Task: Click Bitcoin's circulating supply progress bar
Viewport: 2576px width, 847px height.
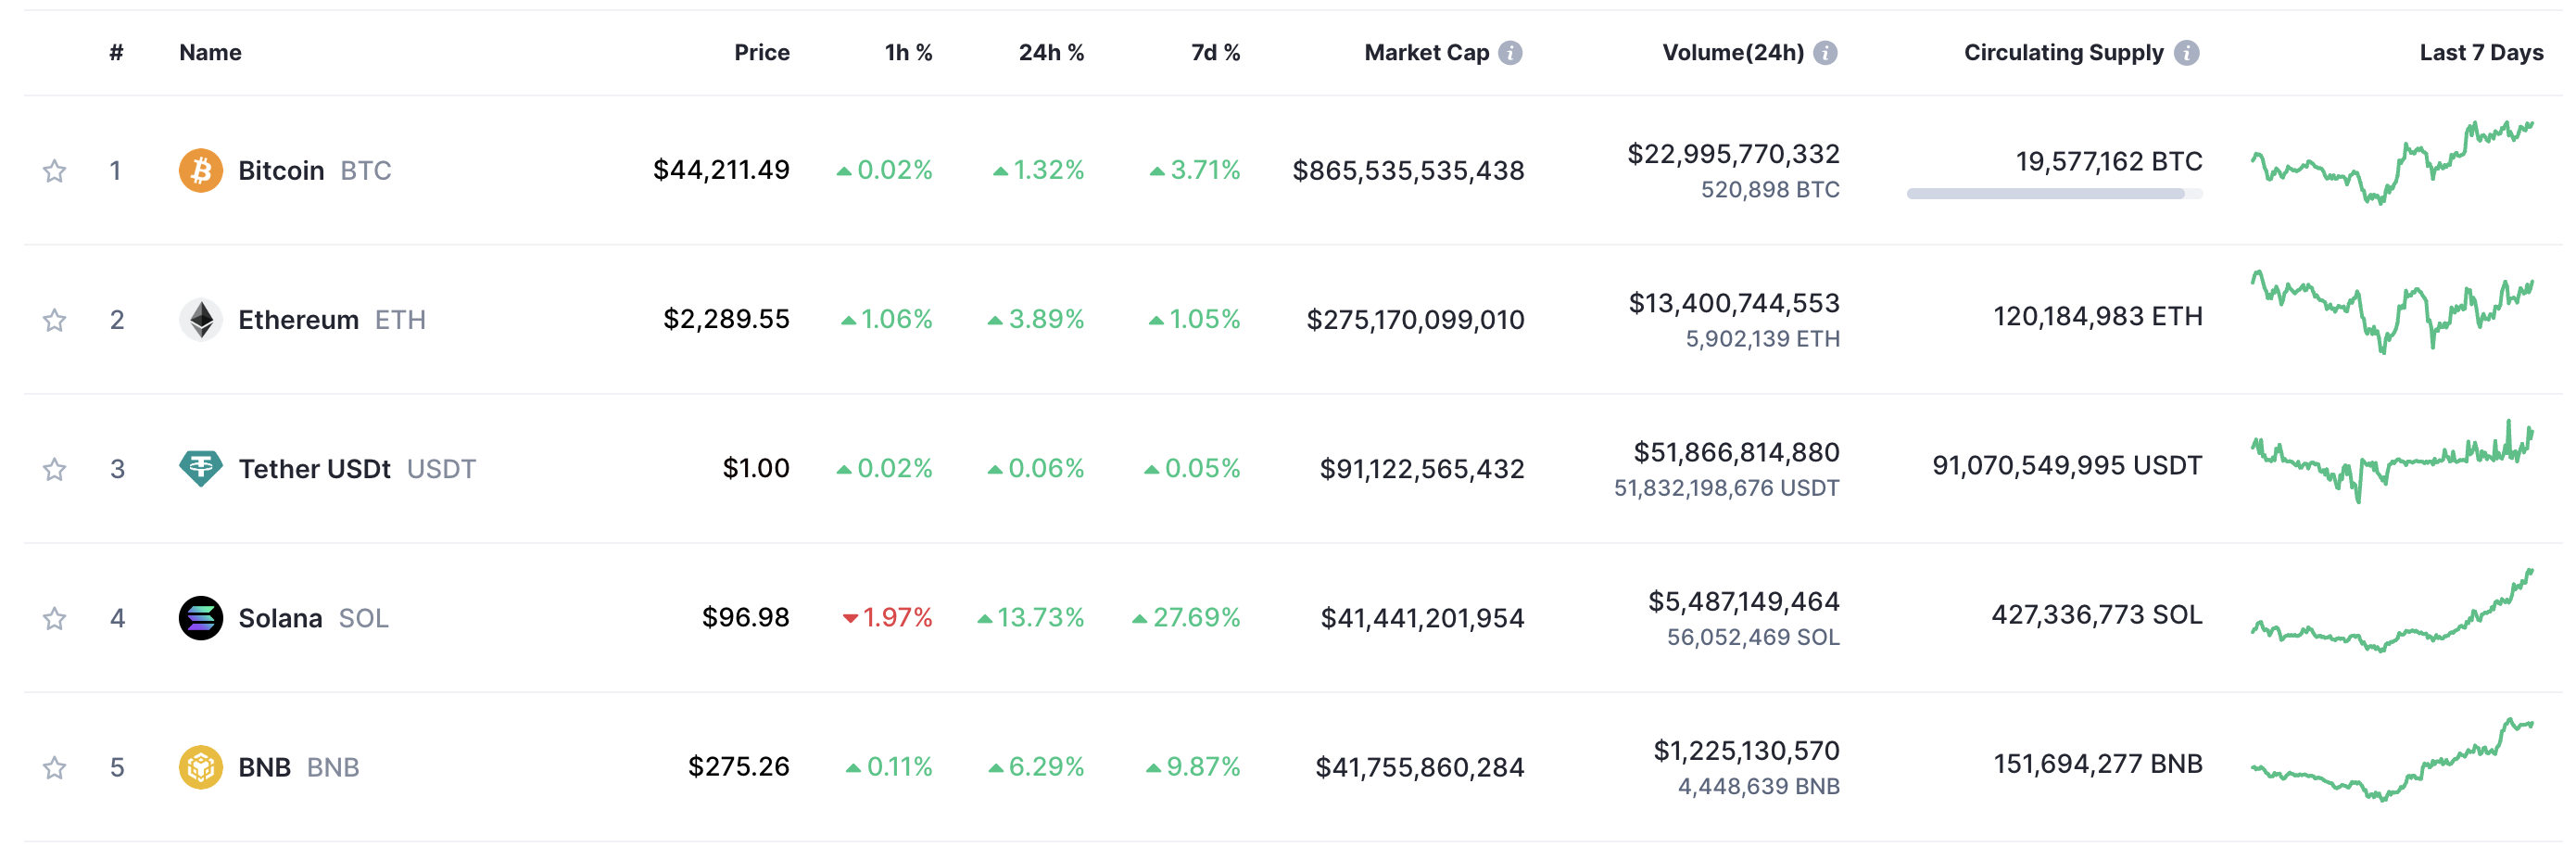Action: coord(2053,194)
